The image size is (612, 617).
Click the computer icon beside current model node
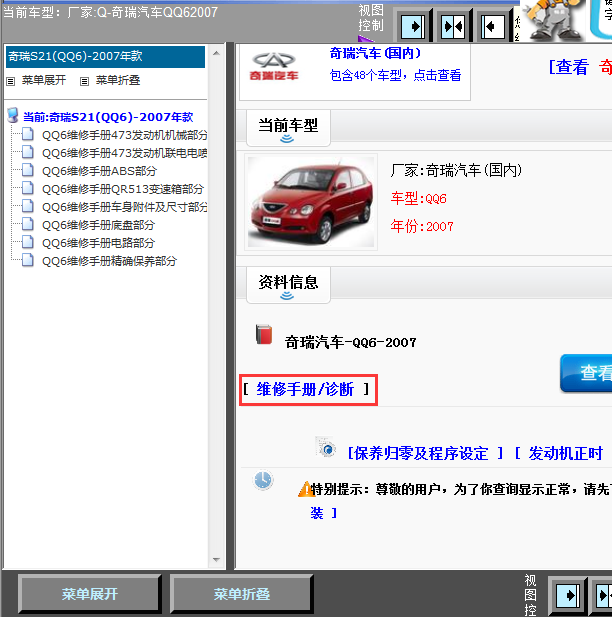(13, 116)
